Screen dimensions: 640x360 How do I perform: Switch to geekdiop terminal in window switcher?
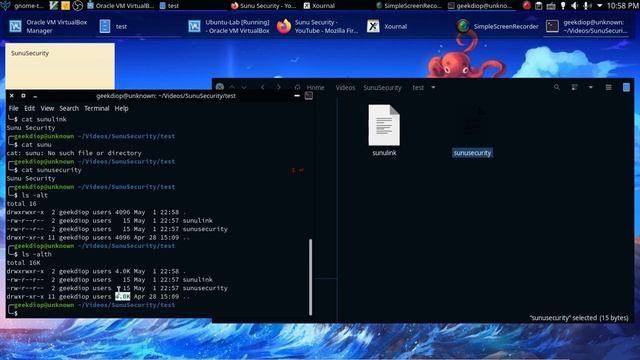tap(586, 27)
